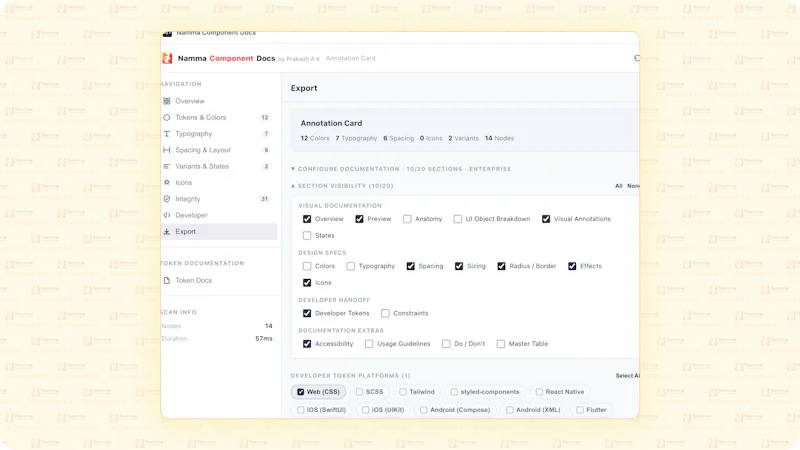
Task: Open Typography navigation item
Action: click(219, 134)
